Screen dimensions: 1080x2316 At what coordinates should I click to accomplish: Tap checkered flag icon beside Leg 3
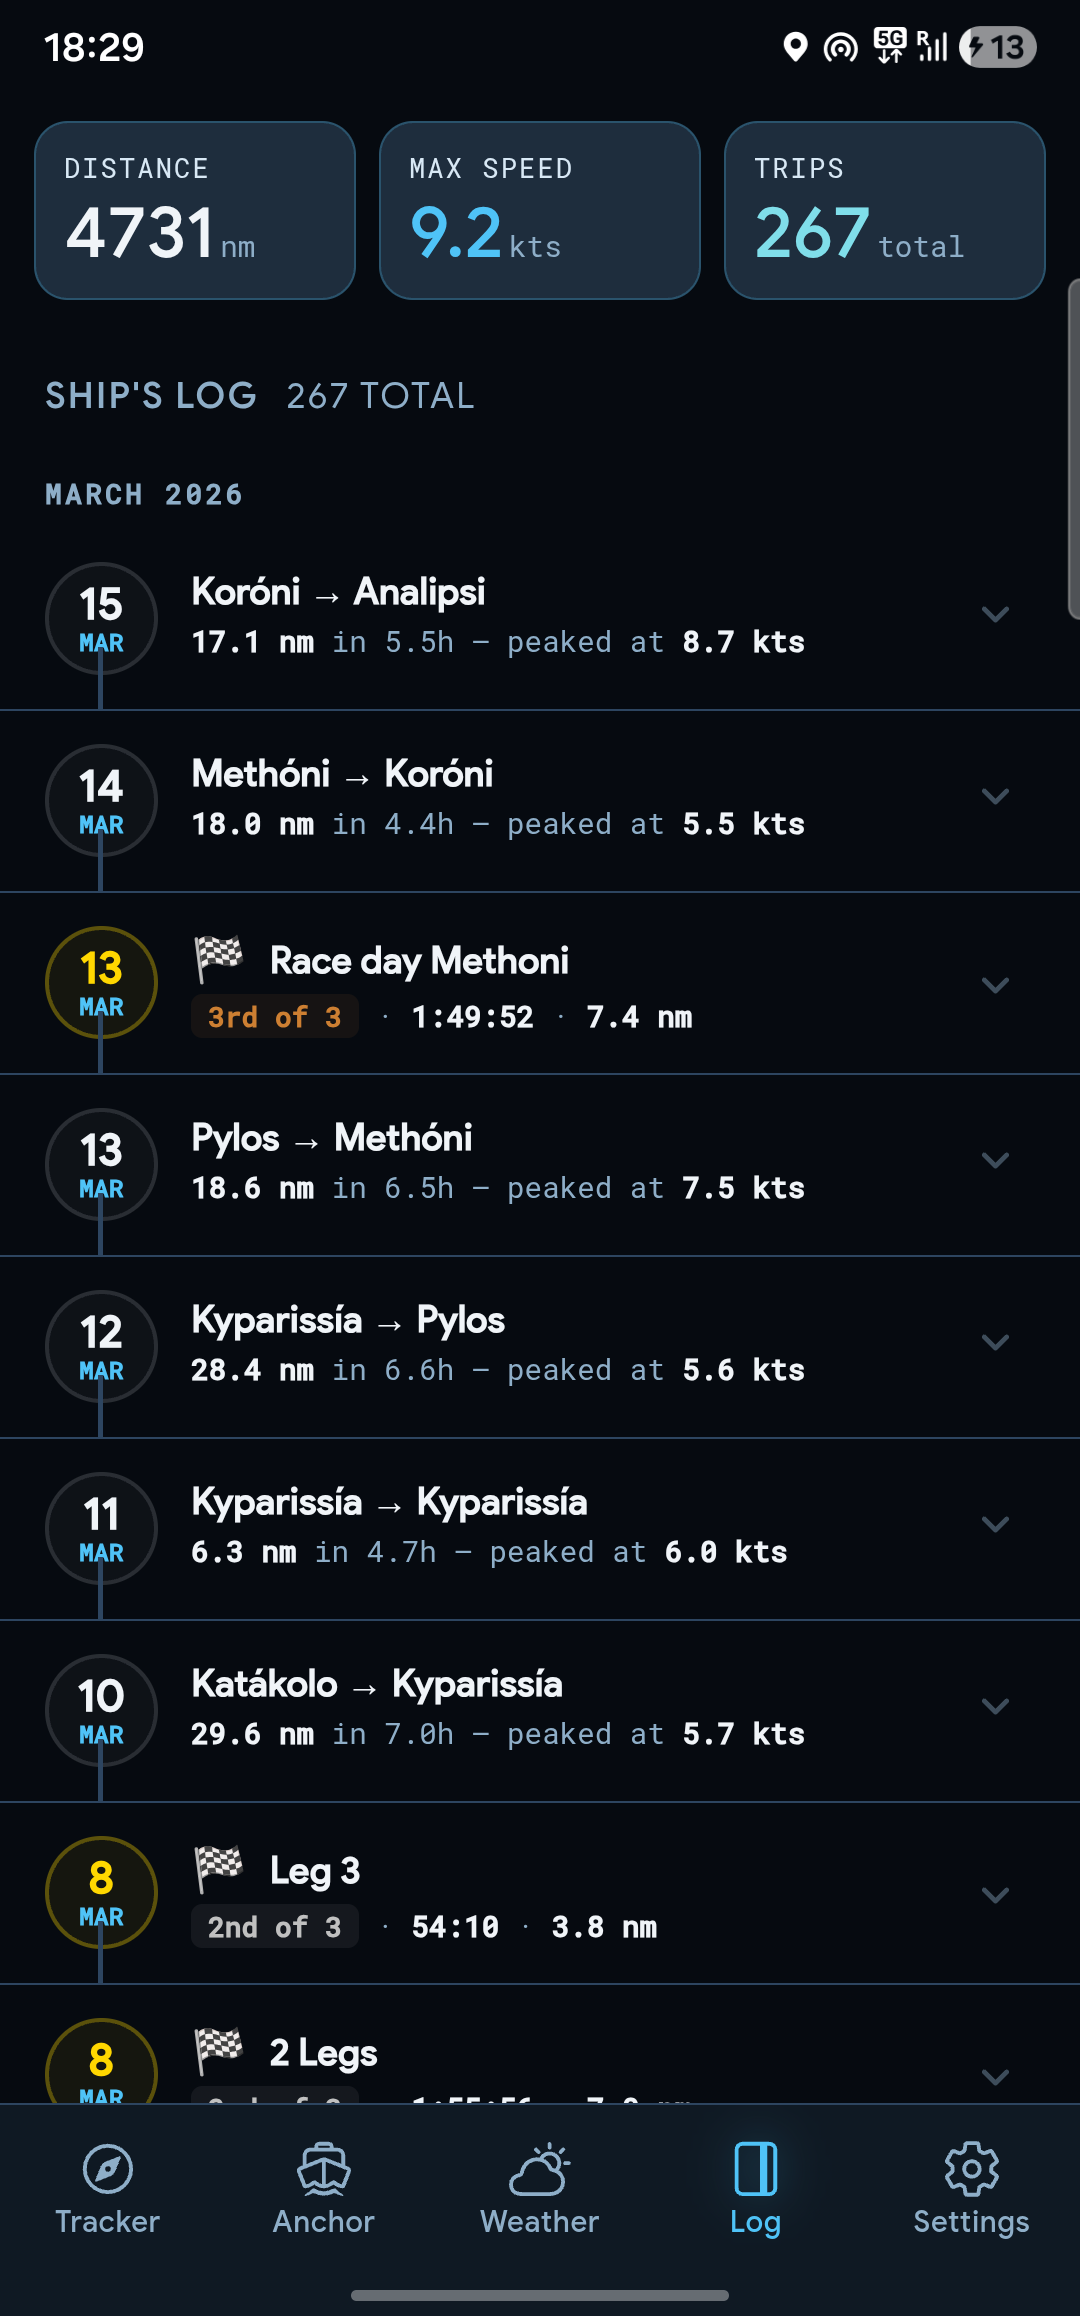click(219, 1869)
